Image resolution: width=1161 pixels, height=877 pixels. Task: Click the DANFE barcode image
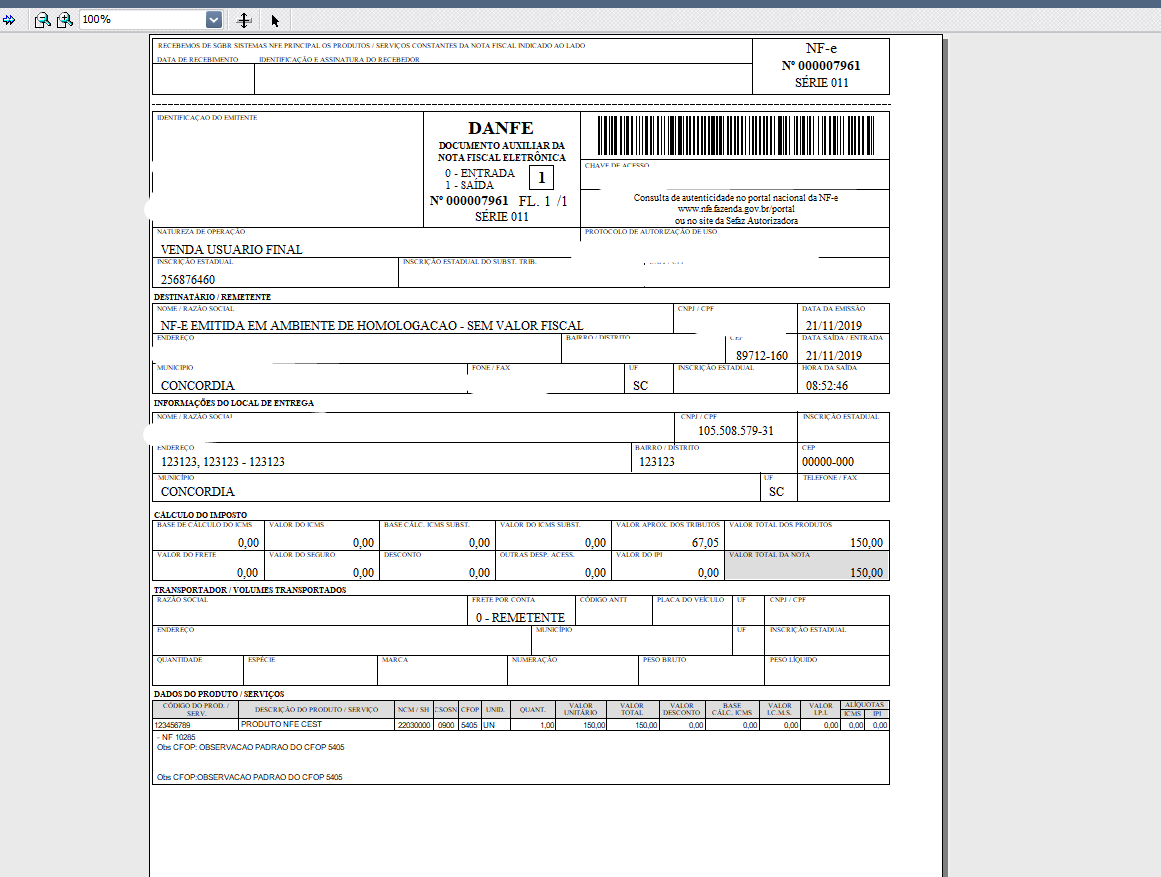tap(735, 135)
